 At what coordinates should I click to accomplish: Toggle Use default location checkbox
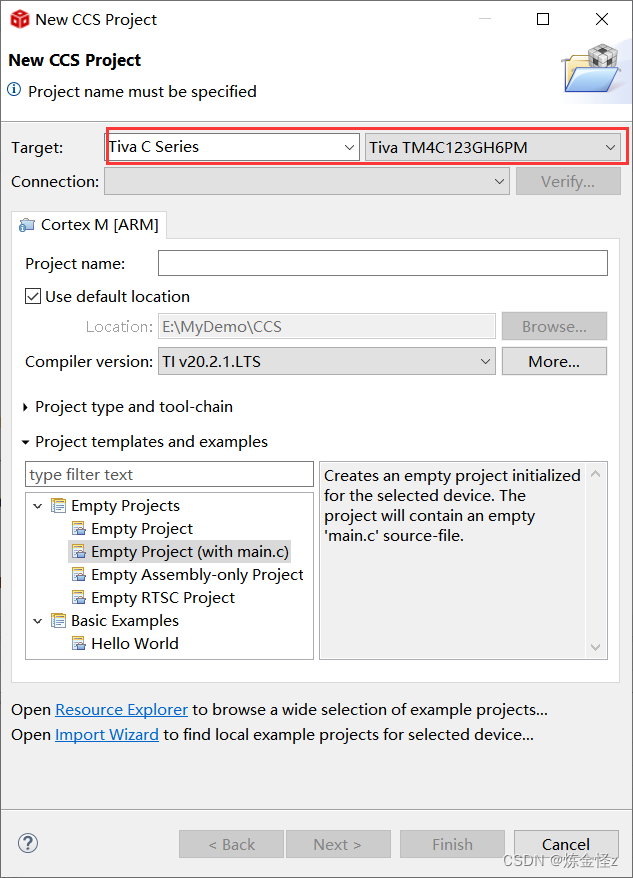pyautogui.click(x=32, y=296)
